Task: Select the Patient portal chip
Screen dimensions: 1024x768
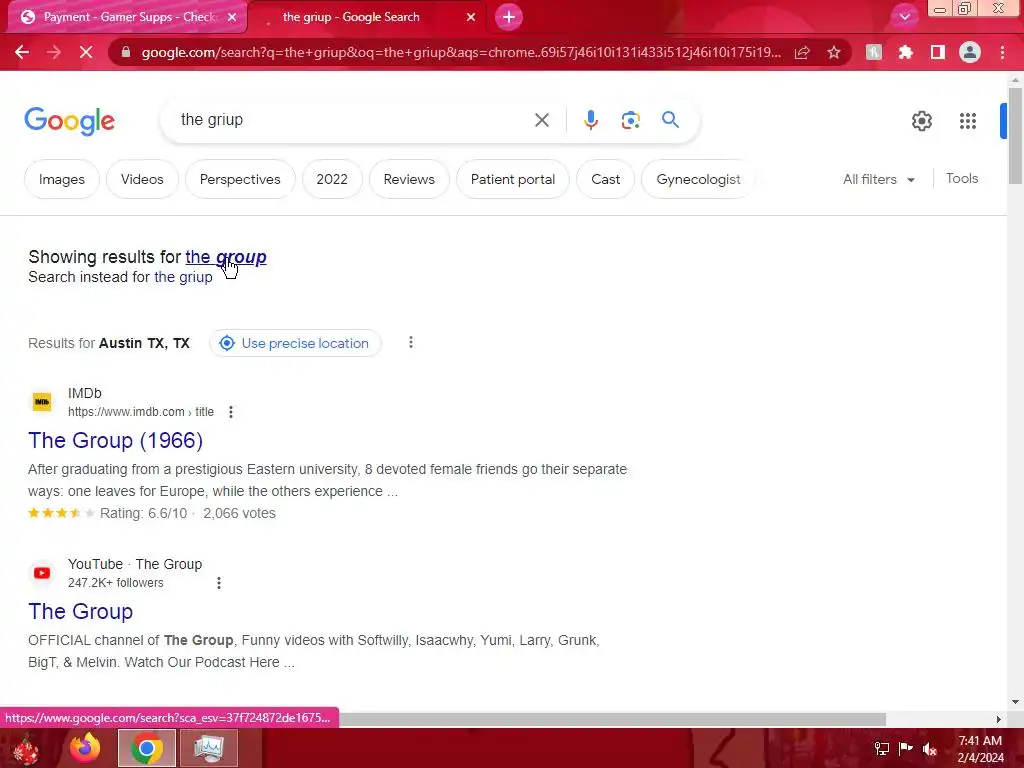Action: tap(513, 179)
